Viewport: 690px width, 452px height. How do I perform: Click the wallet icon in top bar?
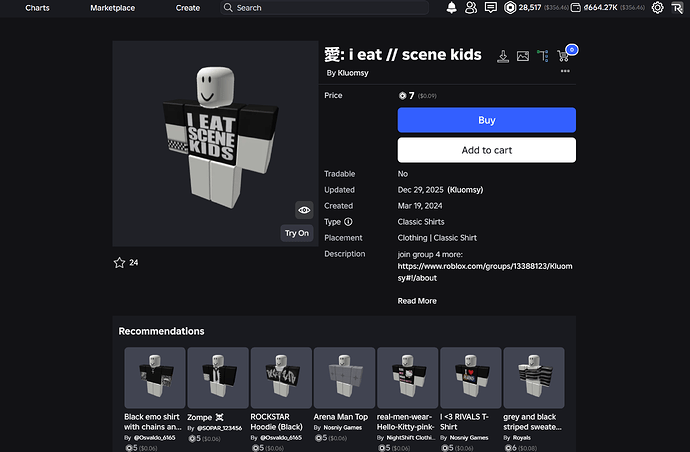(576, 7)
